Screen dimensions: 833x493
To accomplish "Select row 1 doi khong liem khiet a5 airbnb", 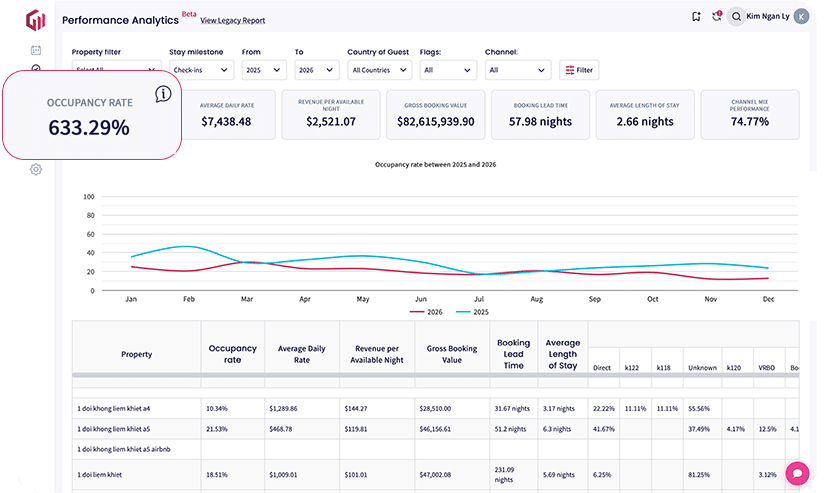I will 436,449.
